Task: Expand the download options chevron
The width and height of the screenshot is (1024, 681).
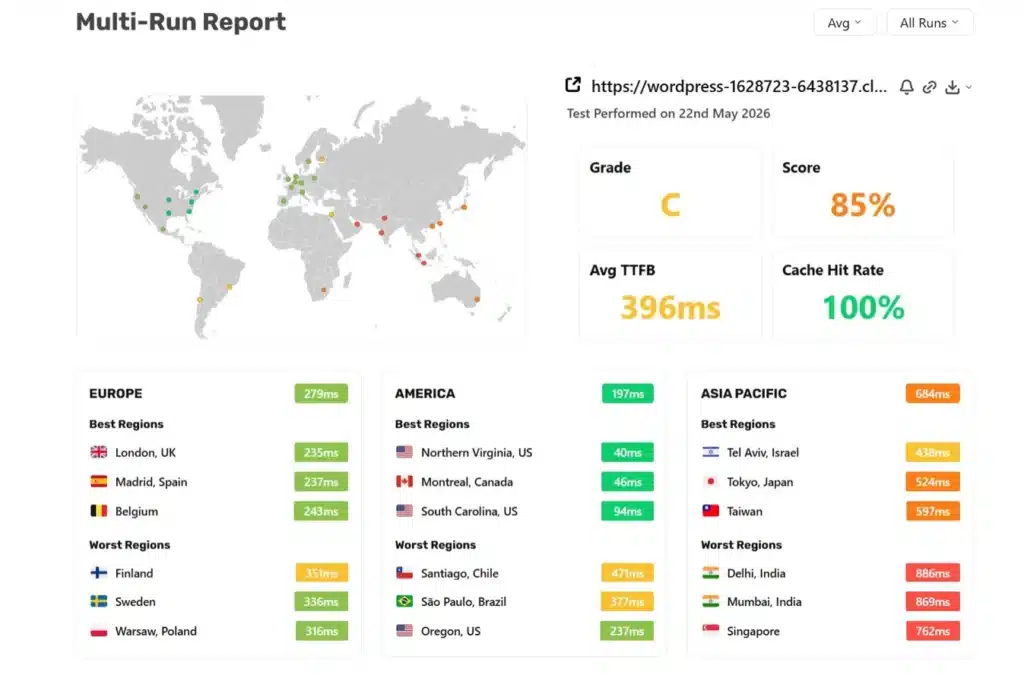Action: tap(968, 87)
